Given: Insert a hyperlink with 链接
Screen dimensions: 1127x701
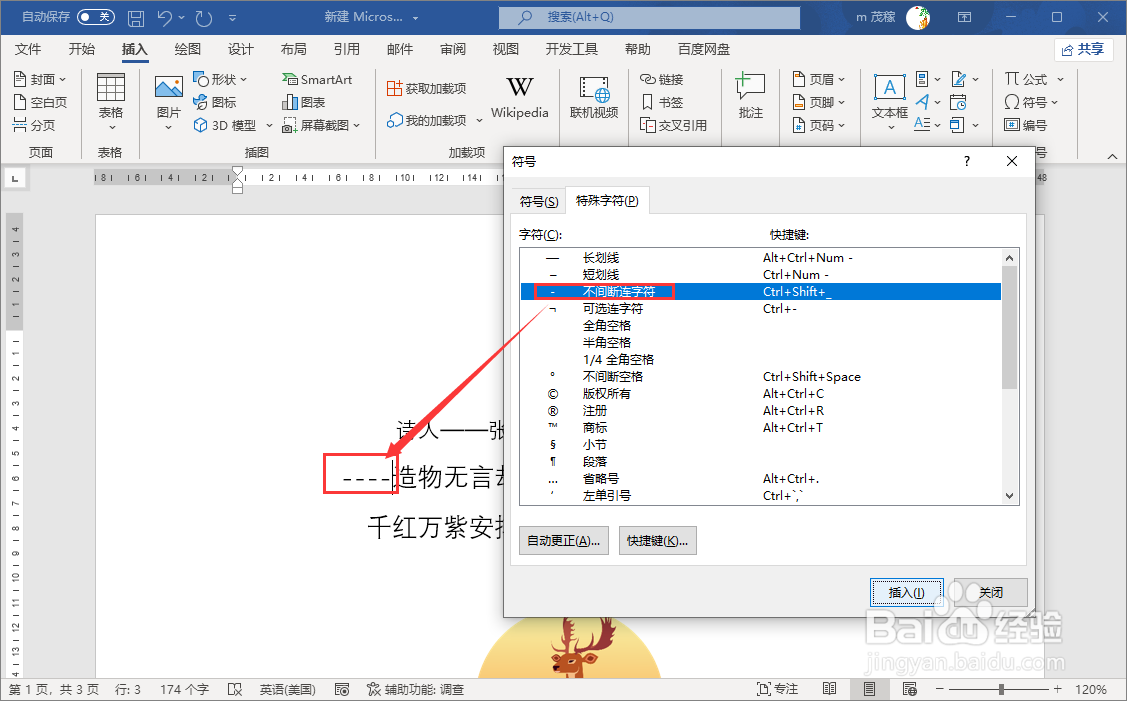Looking at the screenshot, I should click(661, 79).
